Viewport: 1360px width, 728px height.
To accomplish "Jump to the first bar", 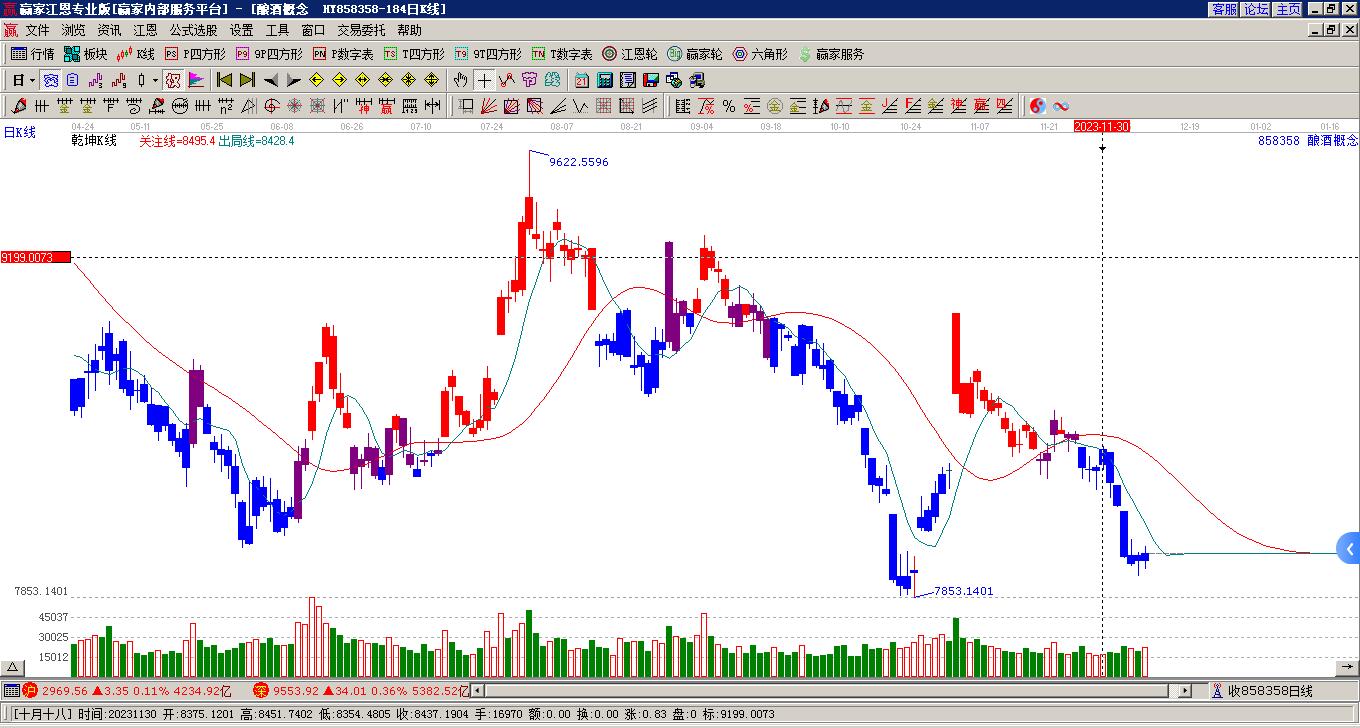I will (224, 80).
